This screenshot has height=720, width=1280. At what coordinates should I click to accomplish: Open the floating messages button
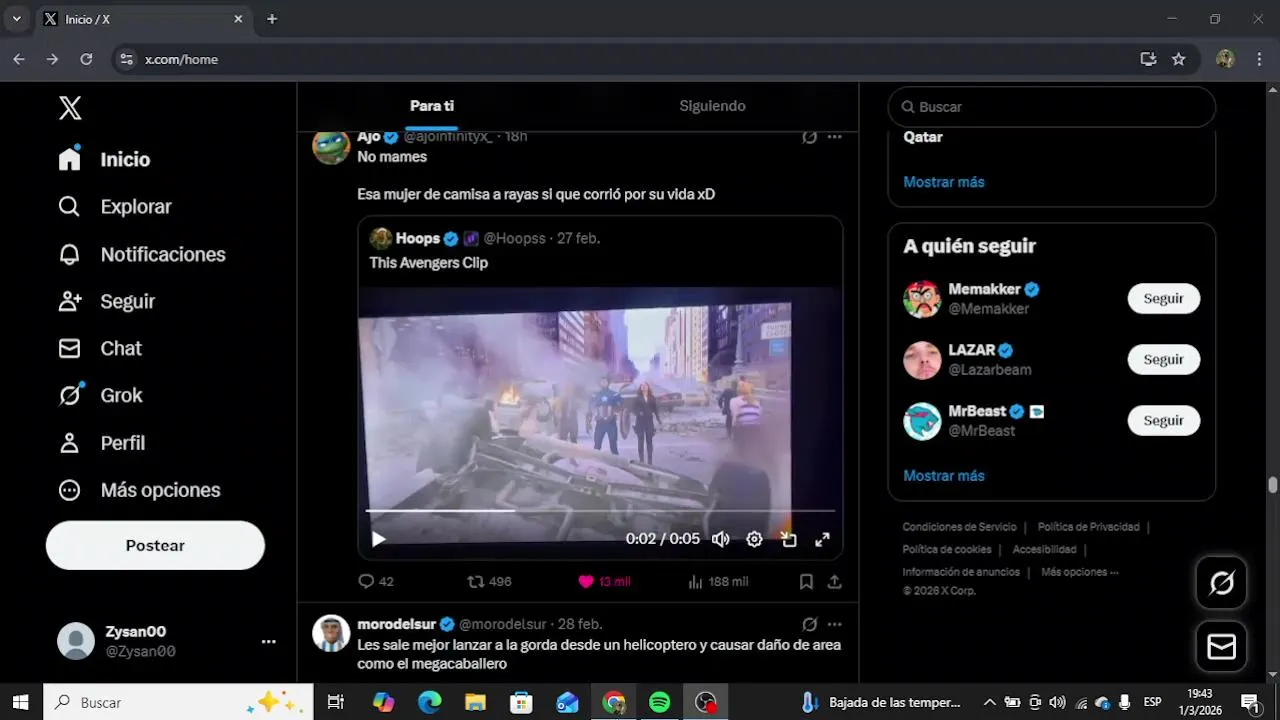[1221, 647]
